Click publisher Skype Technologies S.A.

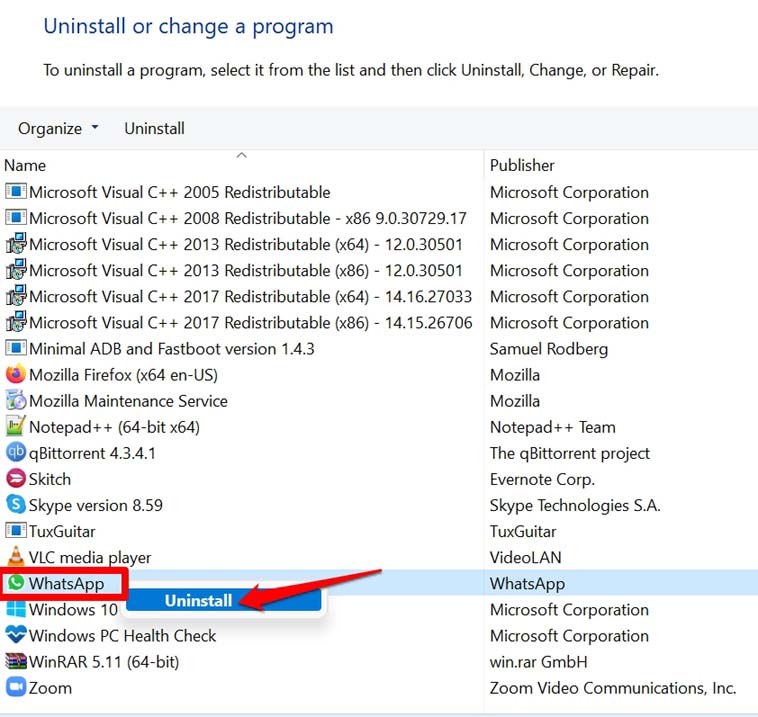pyautogui.click(x=575, y=506)
